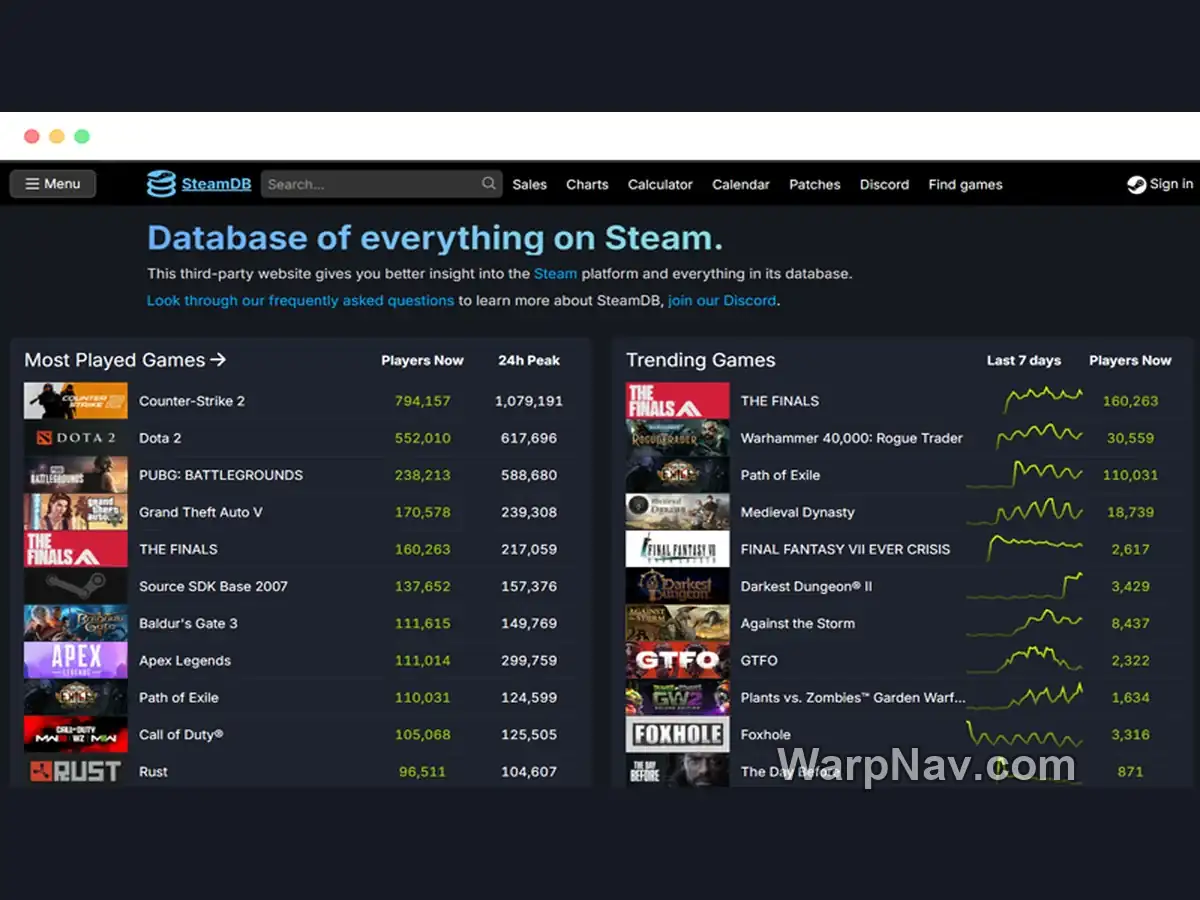Open Grand Theft Auto V game name
Viewport: 1200px width, 900px height.
(x=201, y=512)
